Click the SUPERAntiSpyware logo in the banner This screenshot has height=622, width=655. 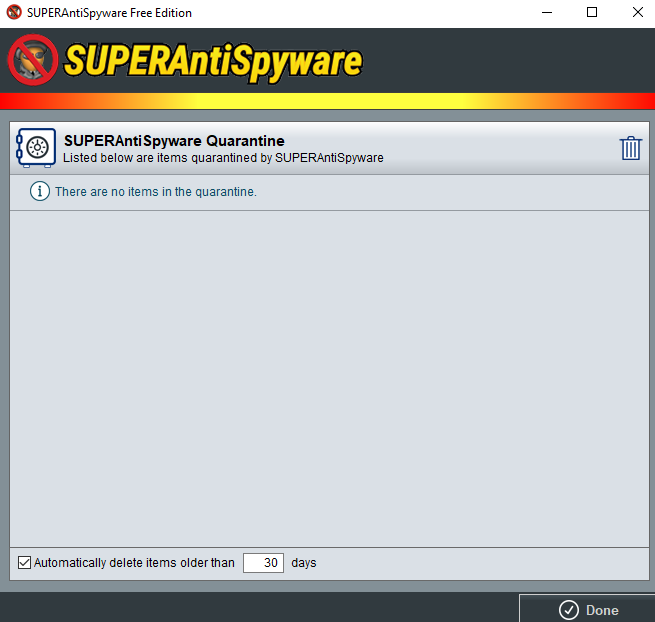185,61
